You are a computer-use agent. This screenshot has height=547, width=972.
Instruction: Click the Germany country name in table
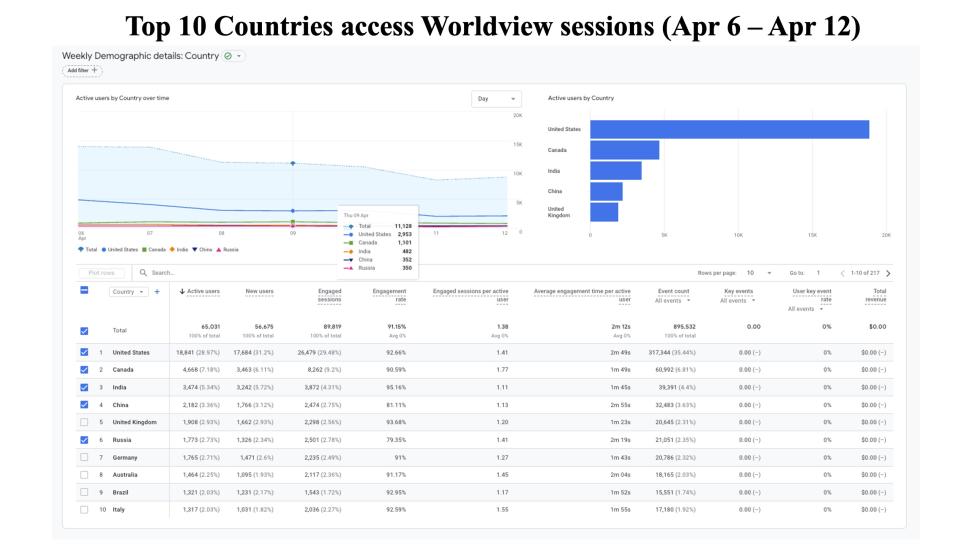(125, 458)
